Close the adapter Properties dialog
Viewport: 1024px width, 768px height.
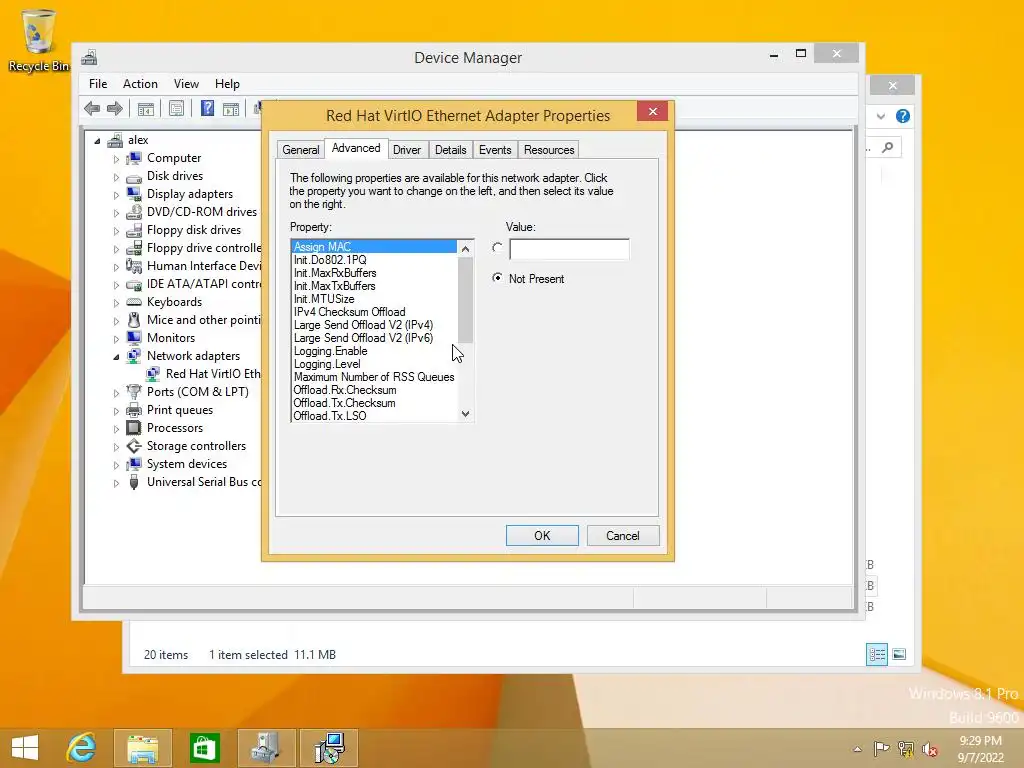pyautogui.click(x=652, y=112)
